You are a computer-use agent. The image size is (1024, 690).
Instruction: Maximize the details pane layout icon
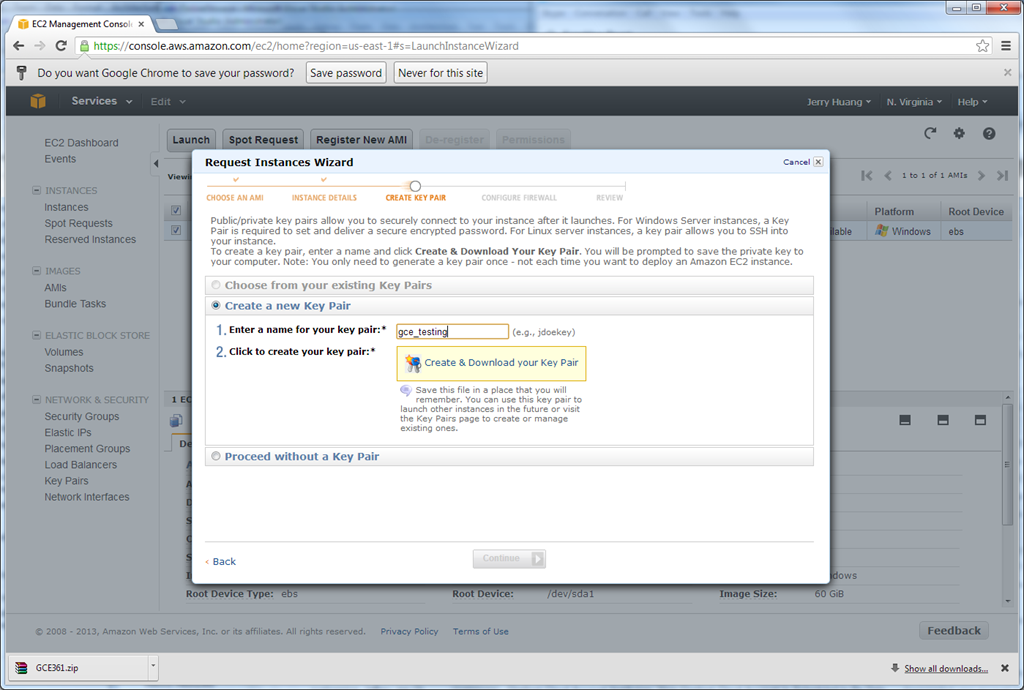[x=980, y=420]
